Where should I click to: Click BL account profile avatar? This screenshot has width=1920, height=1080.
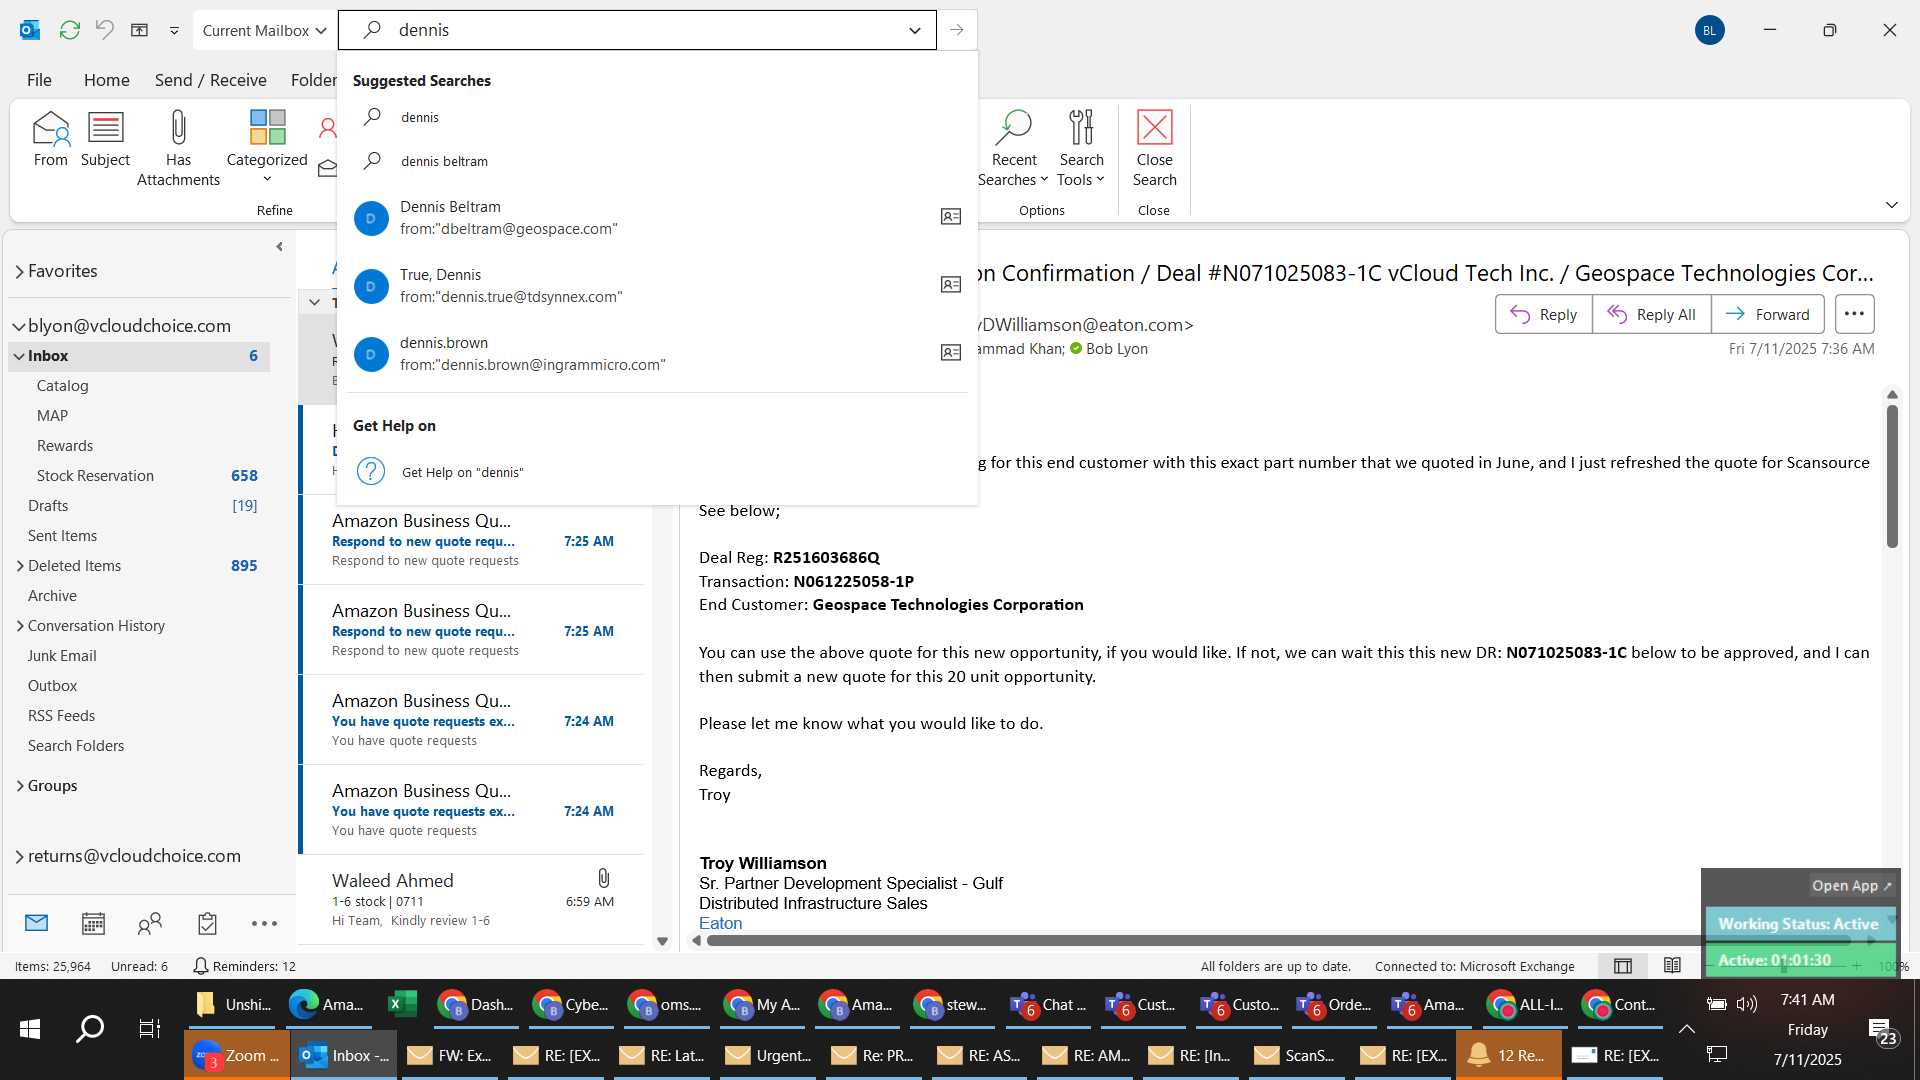[x=1710, y=30]
